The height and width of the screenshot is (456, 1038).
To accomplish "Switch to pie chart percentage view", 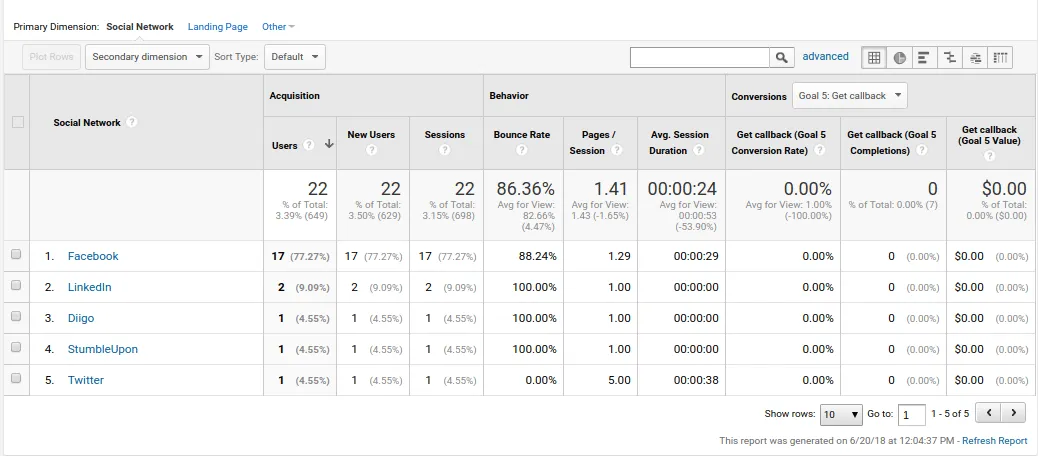I will coord(899,58).
